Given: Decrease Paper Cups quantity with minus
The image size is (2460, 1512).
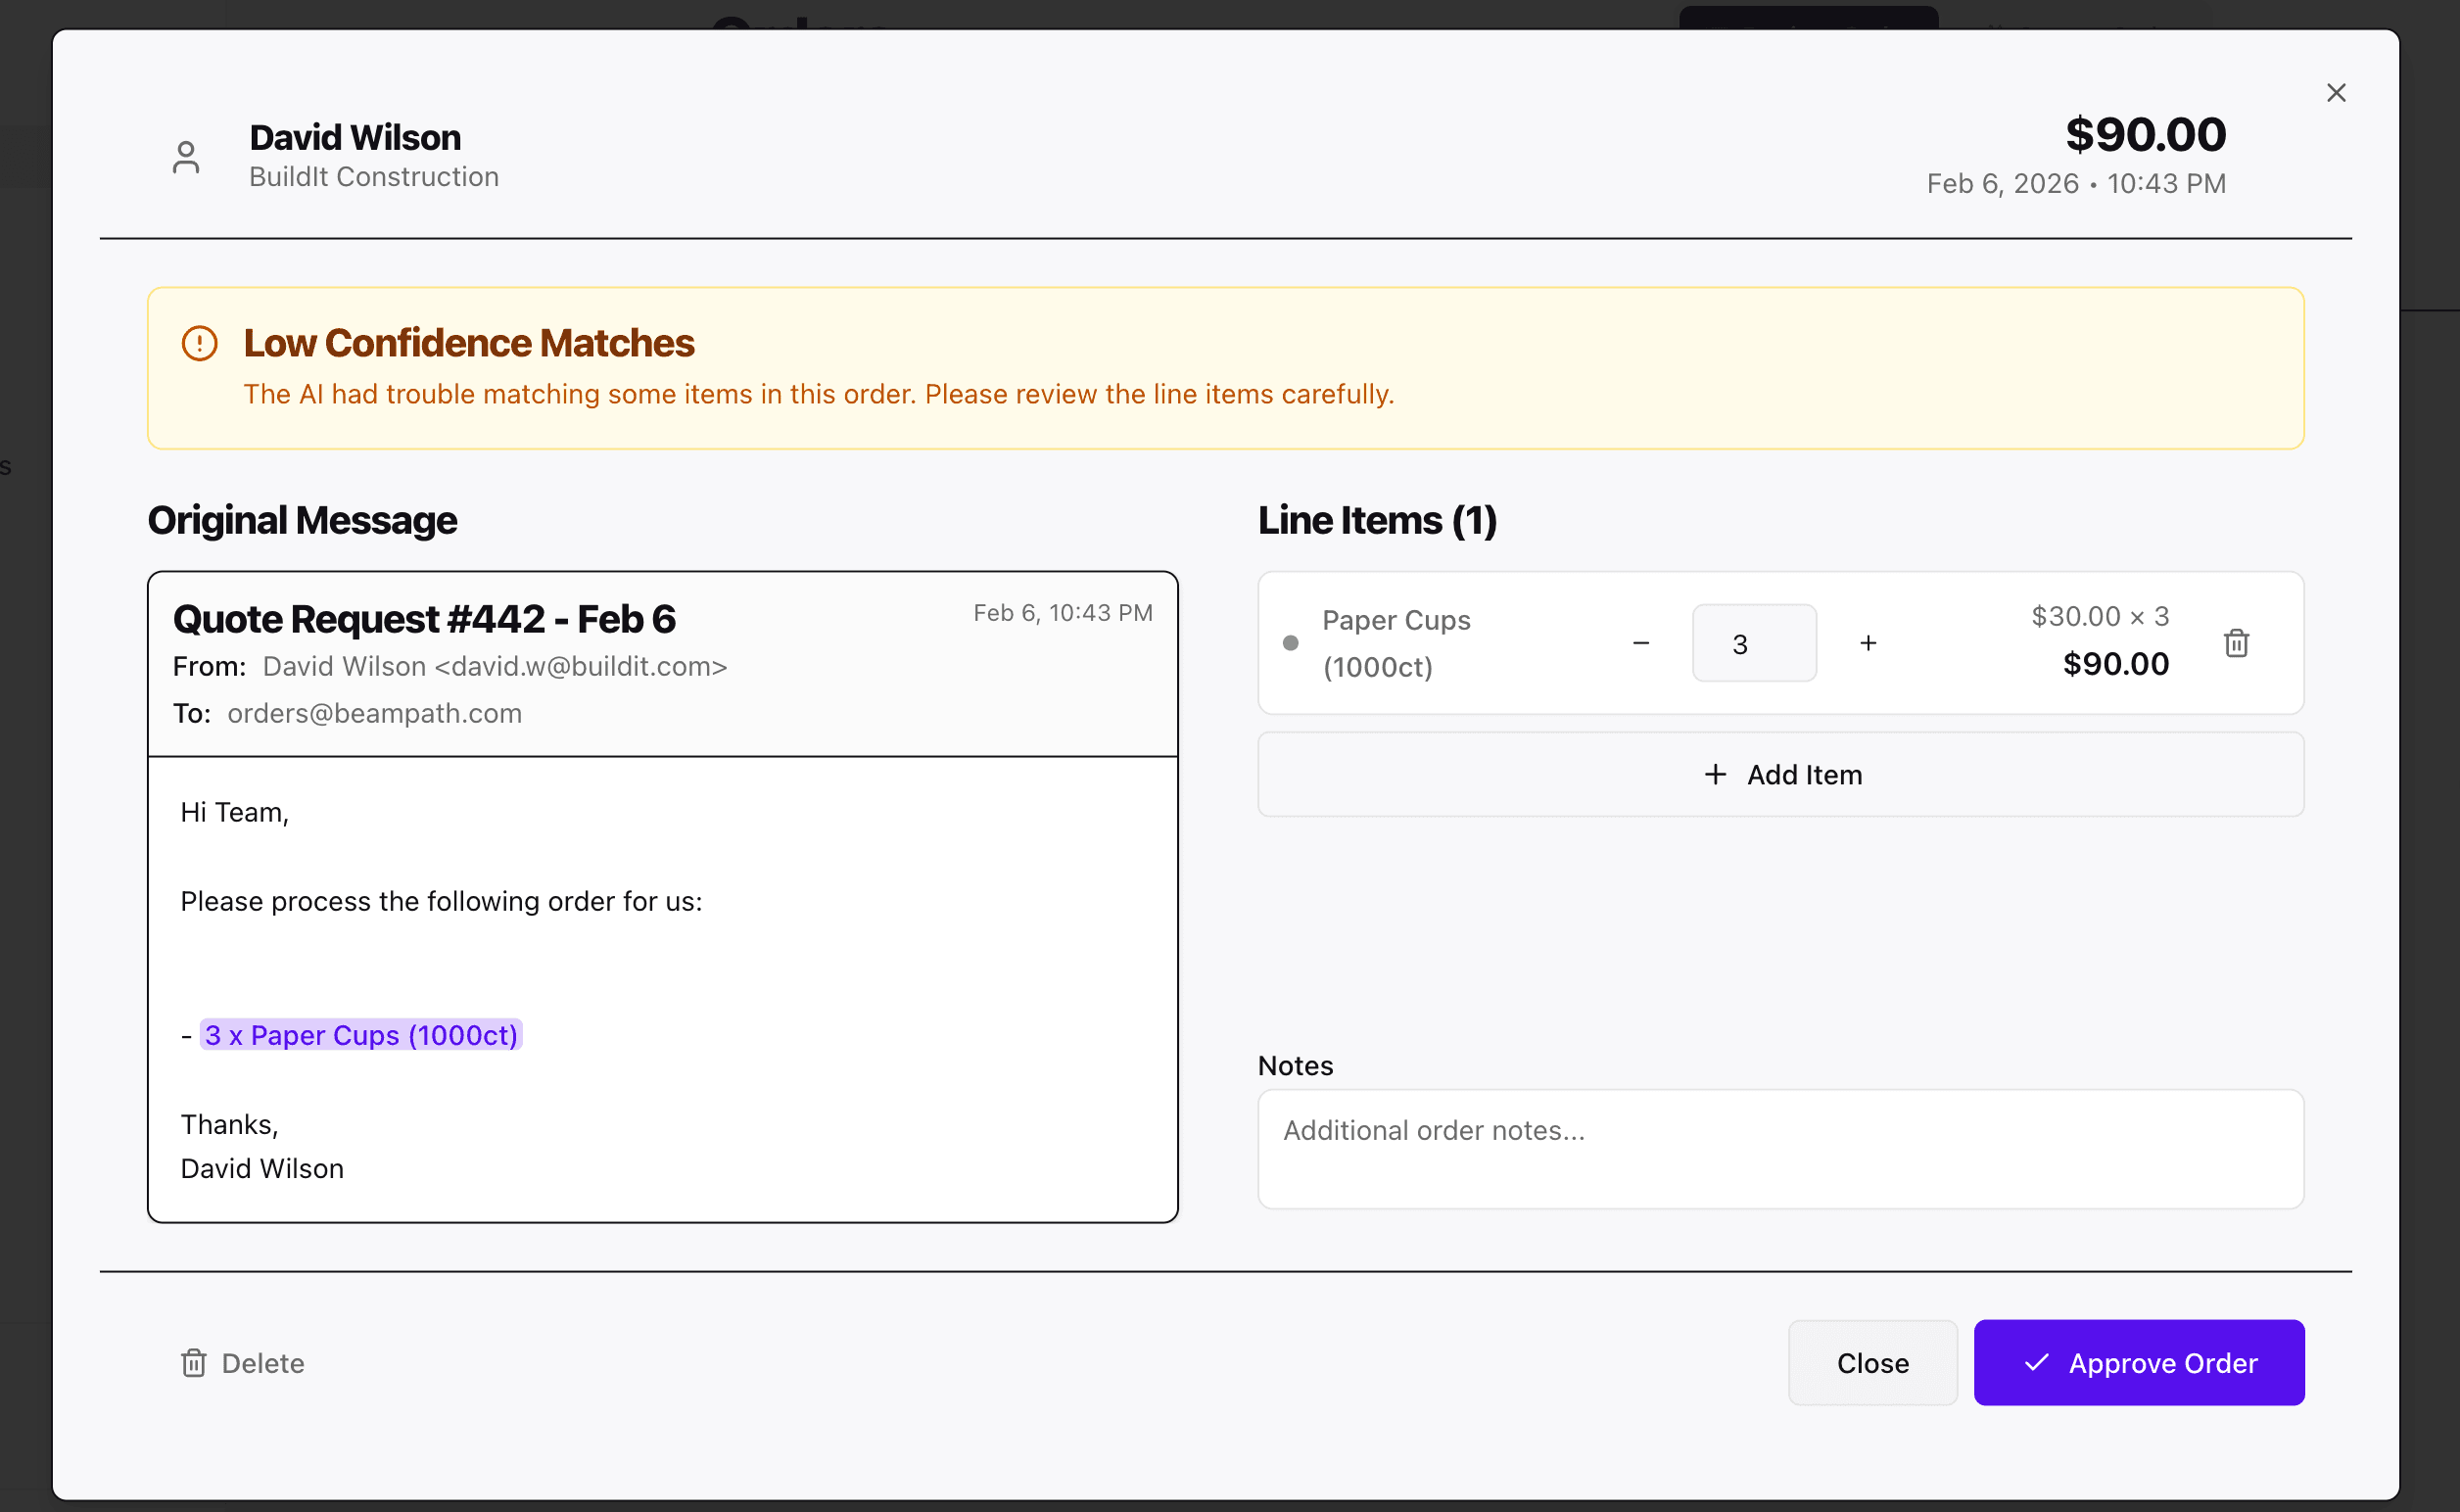Looking at the screenshot, I should click(x=1641, y=643).
